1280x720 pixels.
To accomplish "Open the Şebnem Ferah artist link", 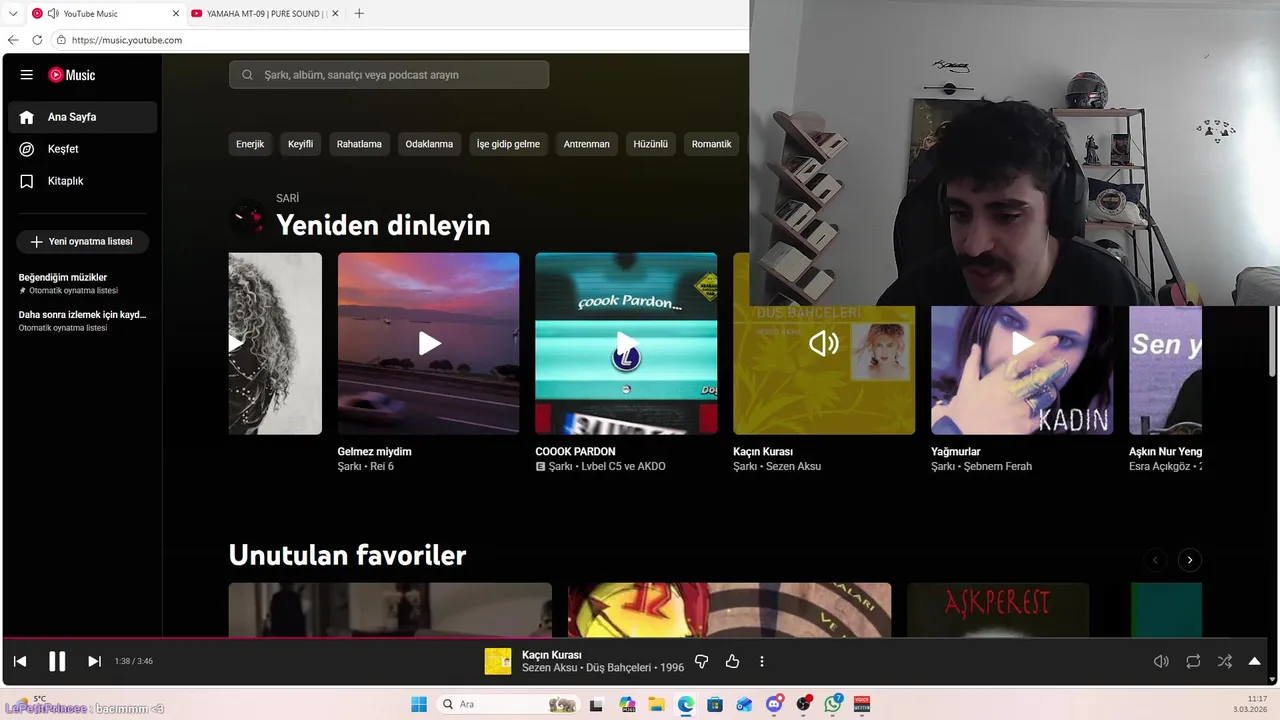I will pyautogui.click(x=998, y=467).
